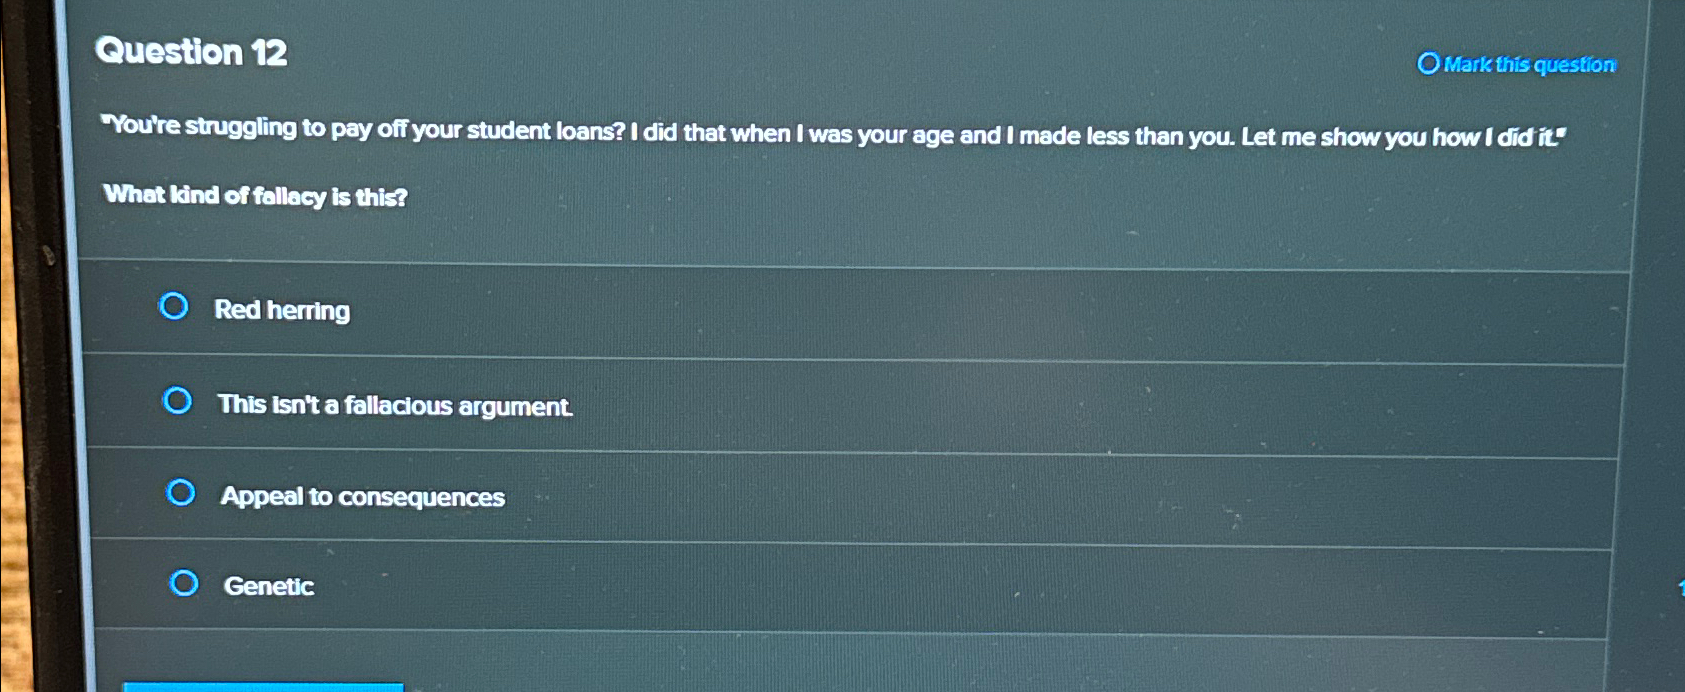The height and width of the screenshot is (692, 1685).
Task: Select the Genetic answer option
Action: click(x=270, y=586)
